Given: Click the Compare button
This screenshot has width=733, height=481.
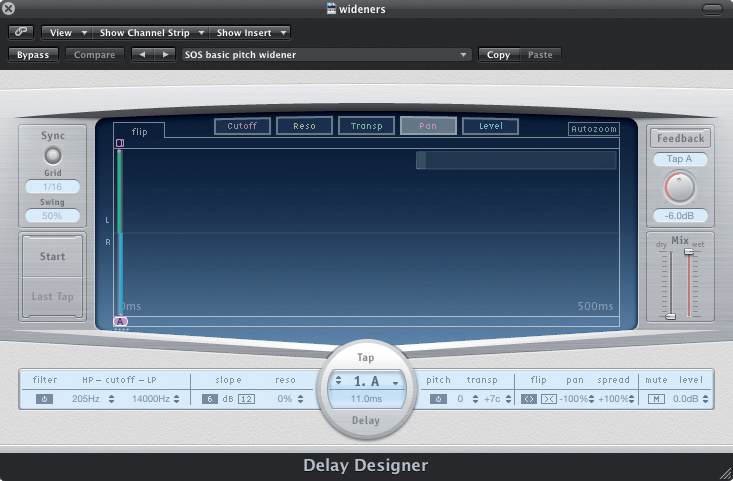Looking at the screenshot, I should (94, 55).
